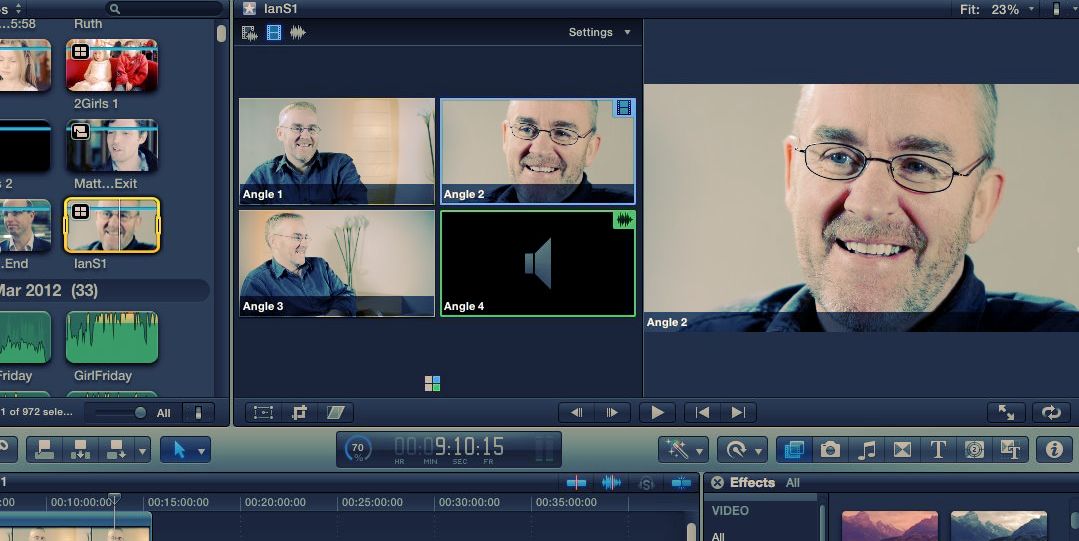Open the clip appearance options button
The image size is (1079, 541).
[x=198, y=413]
